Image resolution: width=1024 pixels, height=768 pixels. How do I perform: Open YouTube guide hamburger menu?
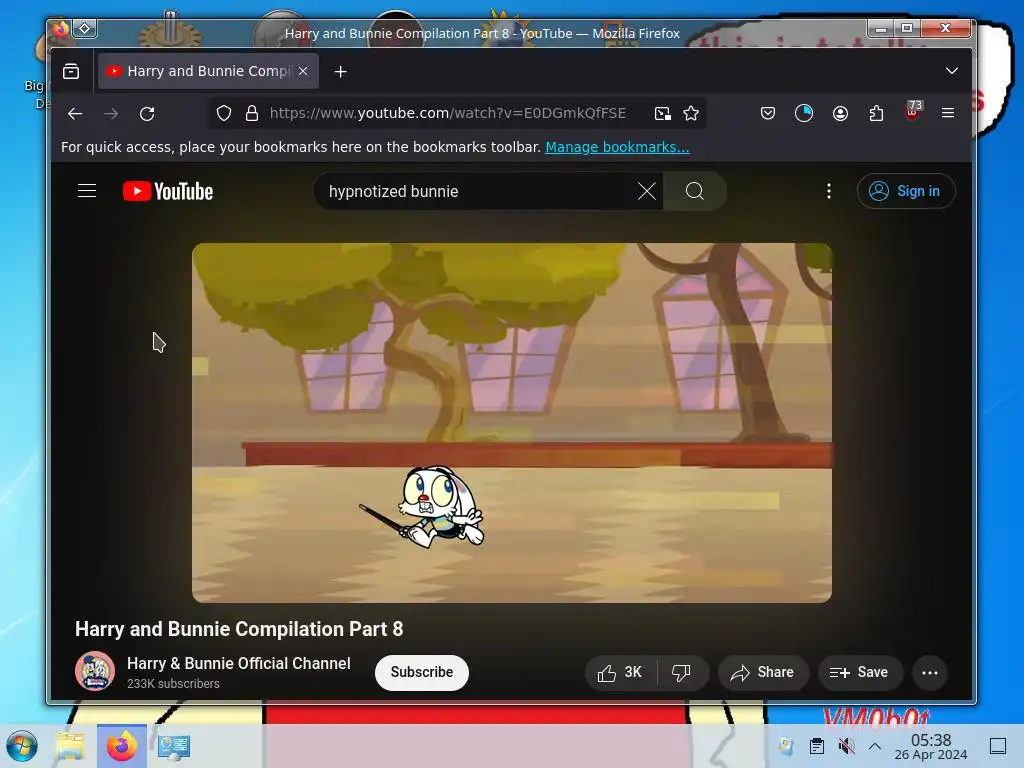87,191
